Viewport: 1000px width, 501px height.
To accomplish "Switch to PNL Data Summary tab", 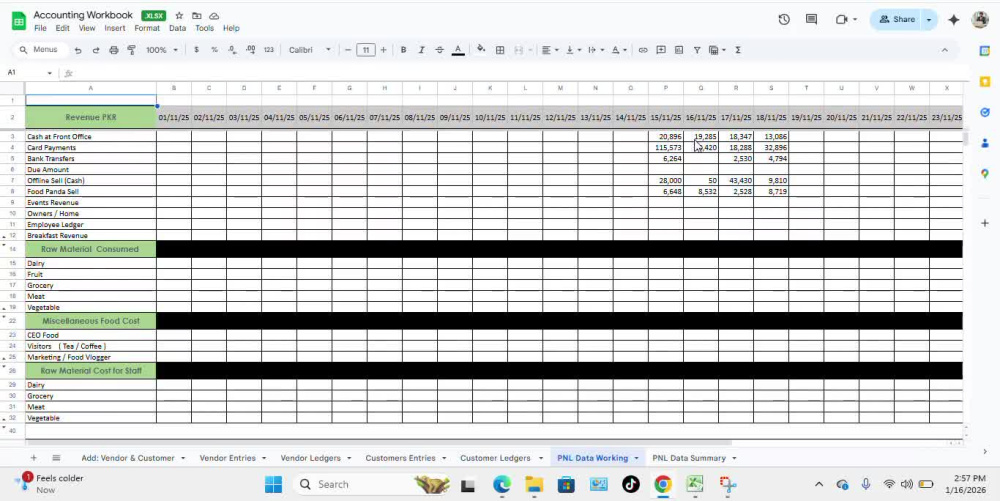I will pos(689,458).
